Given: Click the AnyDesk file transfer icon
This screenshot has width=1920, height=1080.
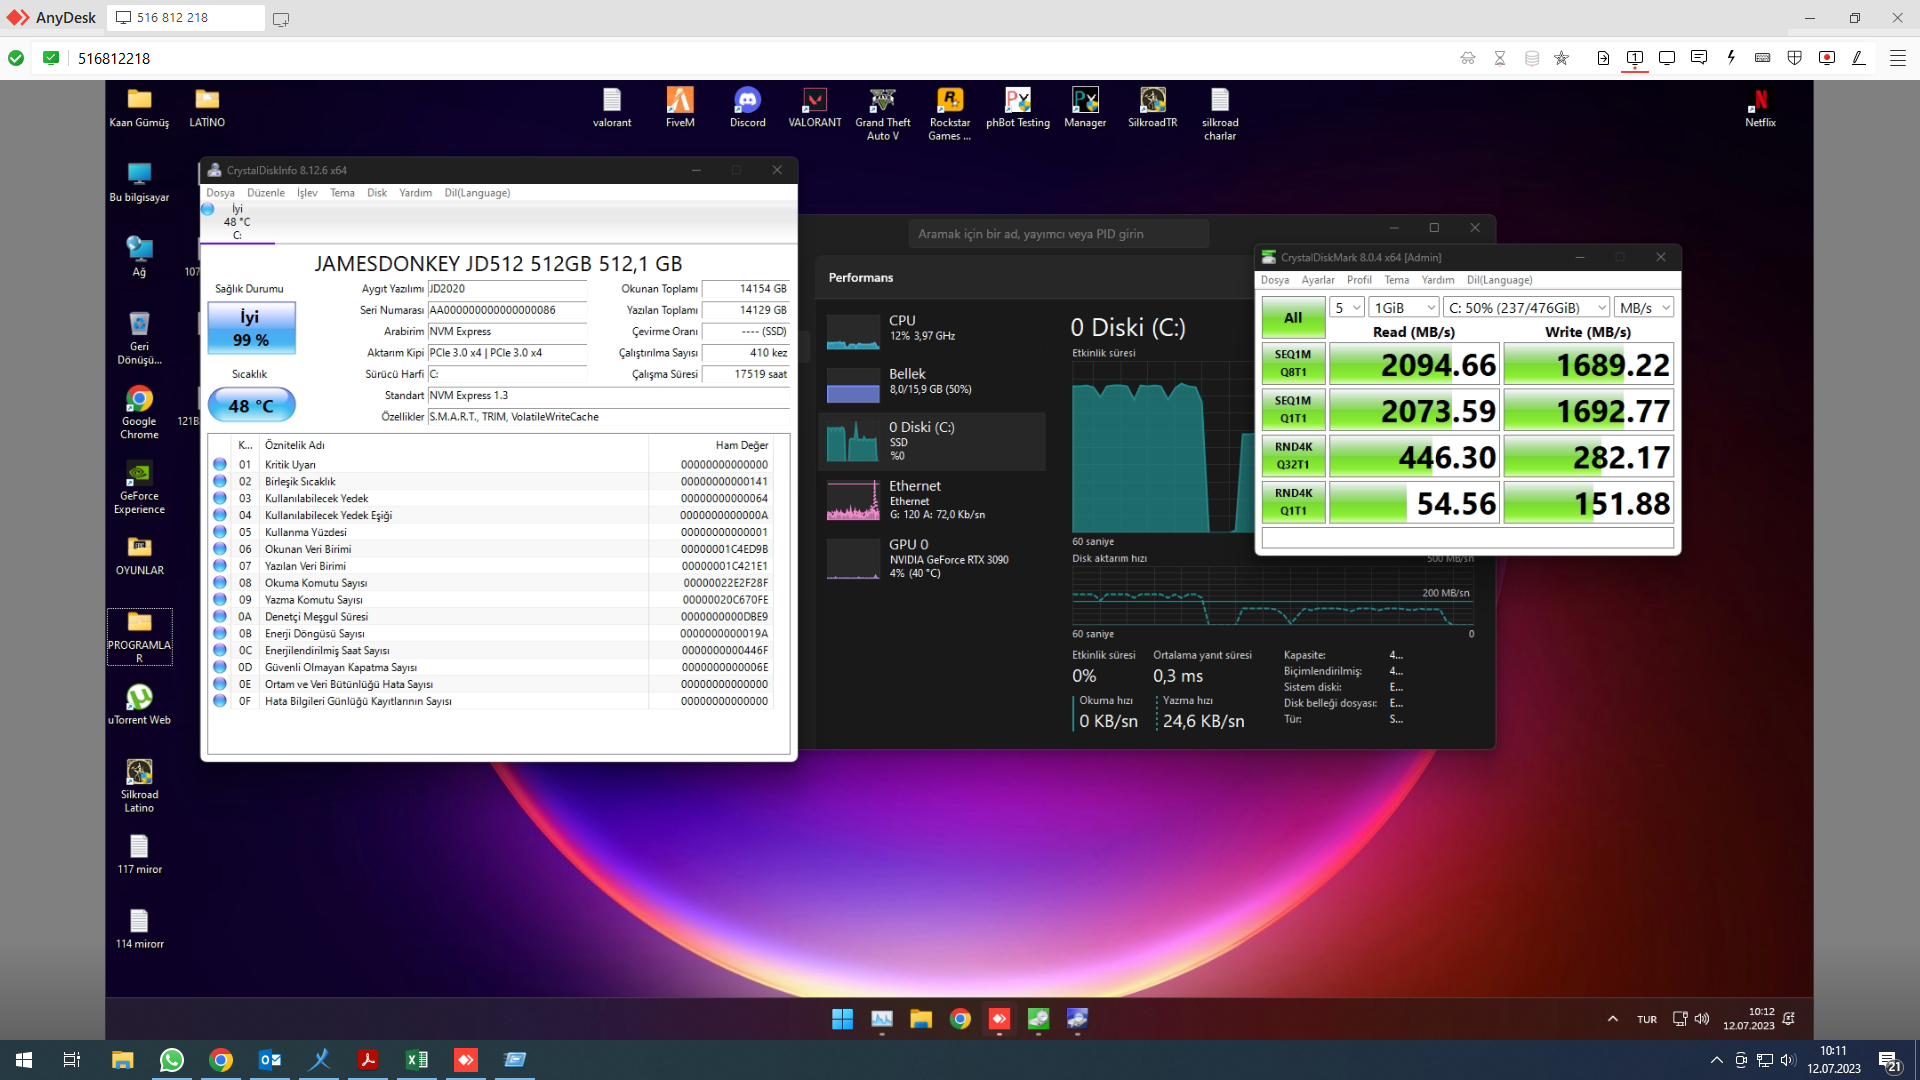Looking at the screenshot, I should (1603, 58).
